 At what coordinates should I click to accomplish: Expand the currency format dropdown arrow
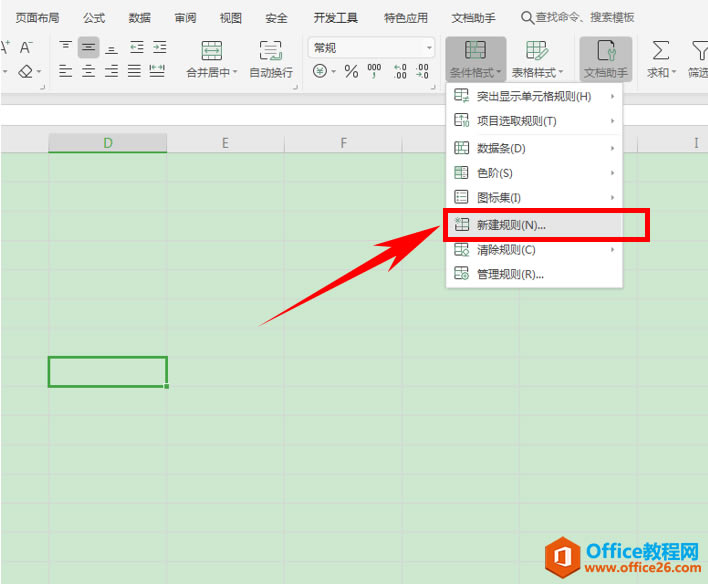pyautogui.click(x=334, y=71)
